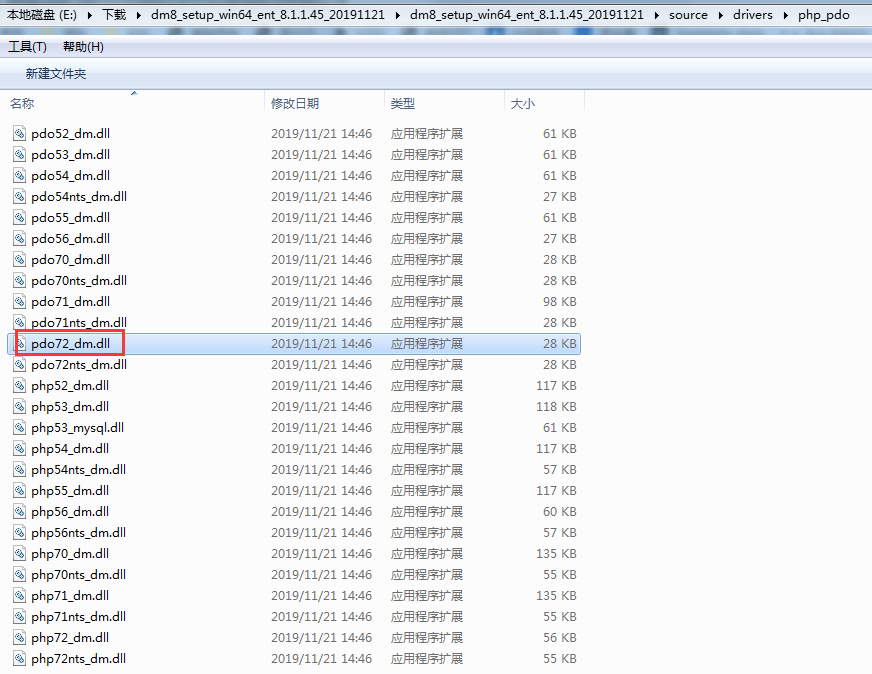The height and width of the screenshot is (674, 872).
Task: Click the php70_dm.dll file icon
Action: click(x=19, y=554)
